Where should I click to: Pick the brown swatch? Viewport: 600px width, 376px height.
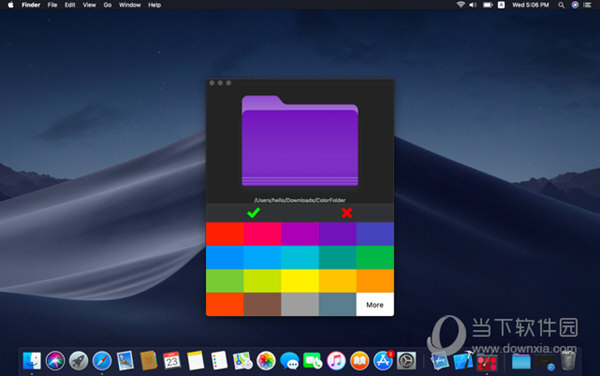(x=262, y=305)
